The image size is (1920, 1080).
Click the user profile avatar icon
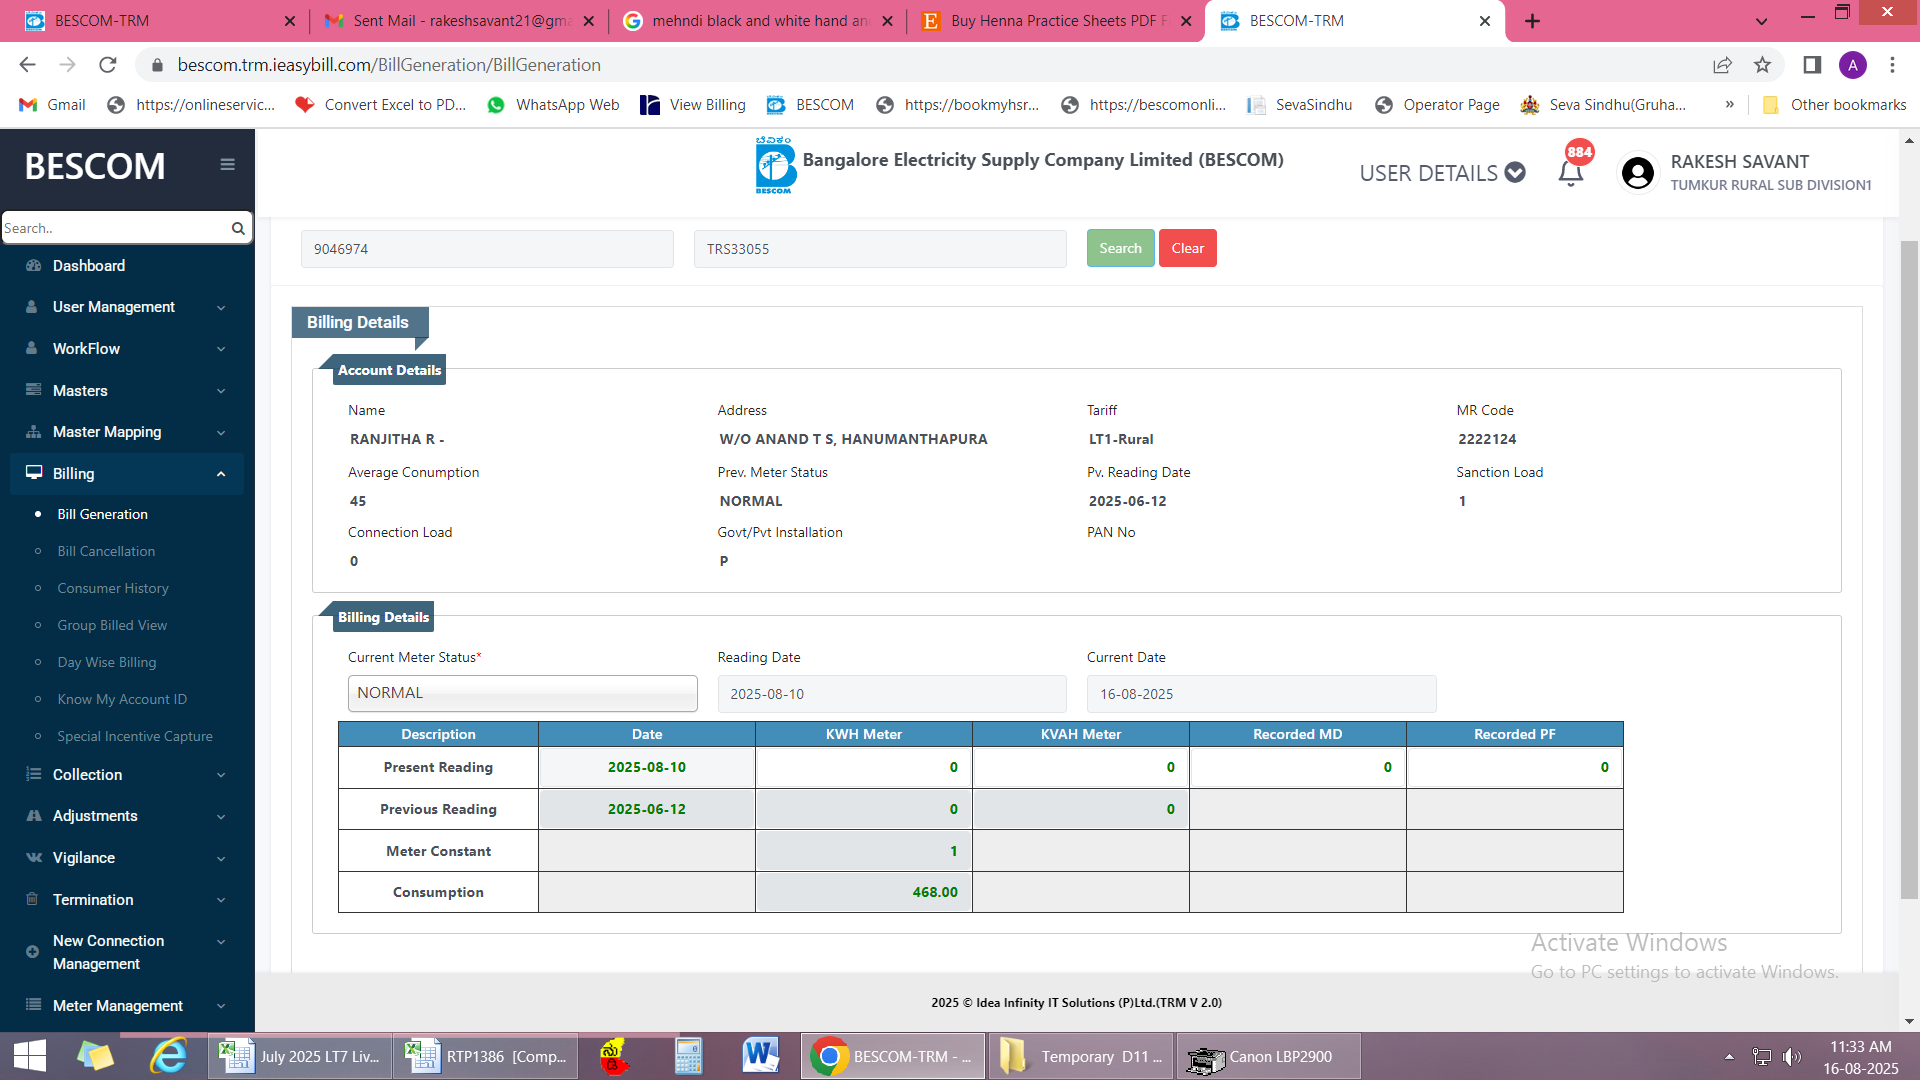1637,173
